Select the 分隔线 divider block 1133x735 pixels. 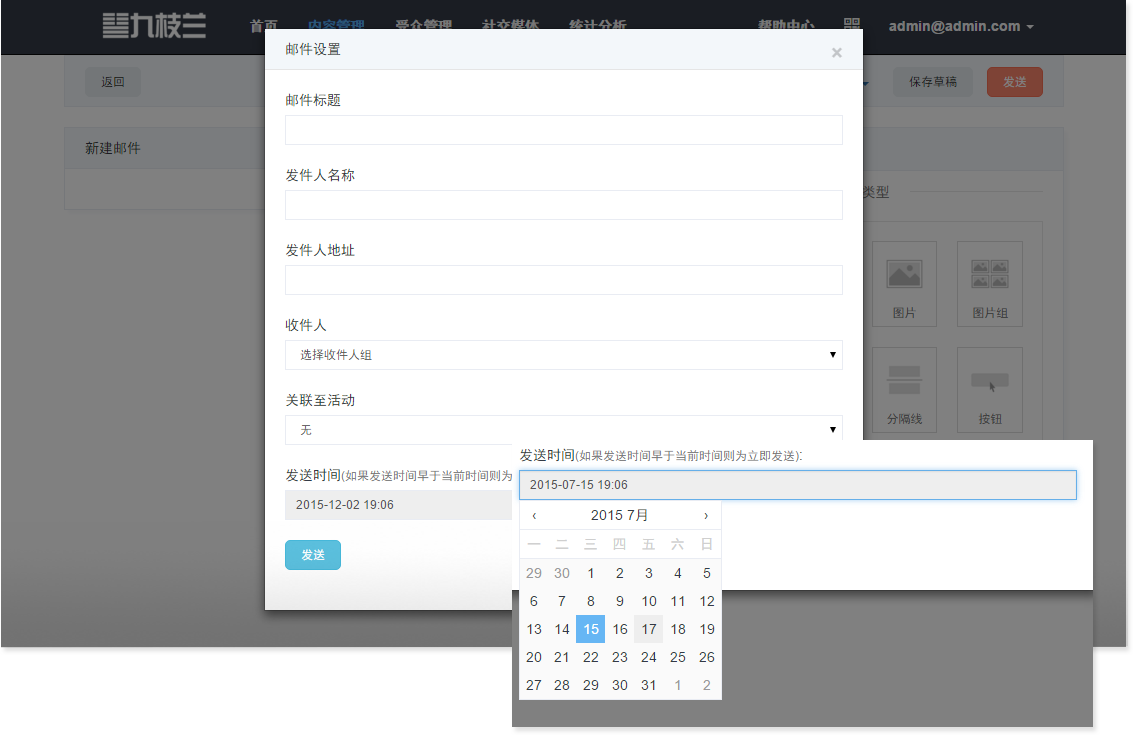coord(904,390)
